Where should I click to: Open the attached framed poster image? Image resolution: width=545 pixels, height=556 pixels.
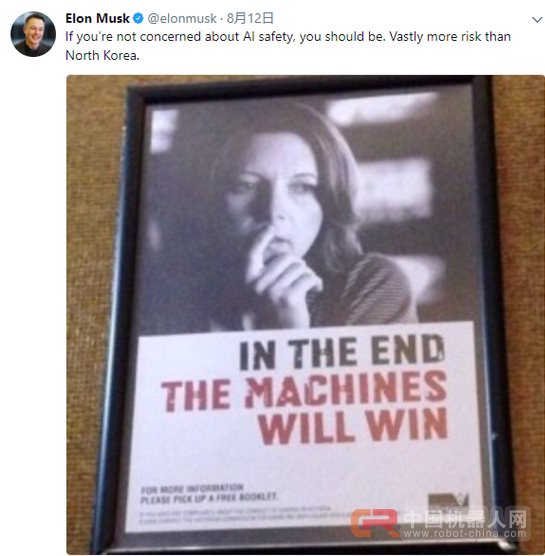coord(305,314)
